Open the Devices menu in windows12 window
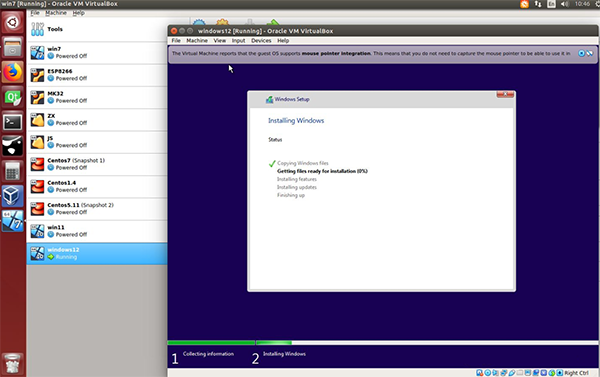This screenshot has width=600, height=377. (x=261, y=41)
